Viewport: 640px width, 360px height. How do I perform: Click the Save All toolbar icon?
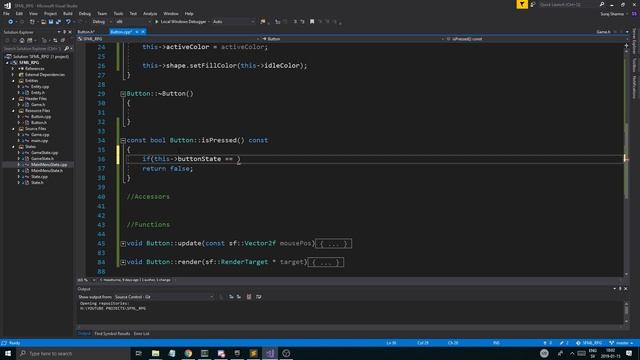[x=58, y=22]
